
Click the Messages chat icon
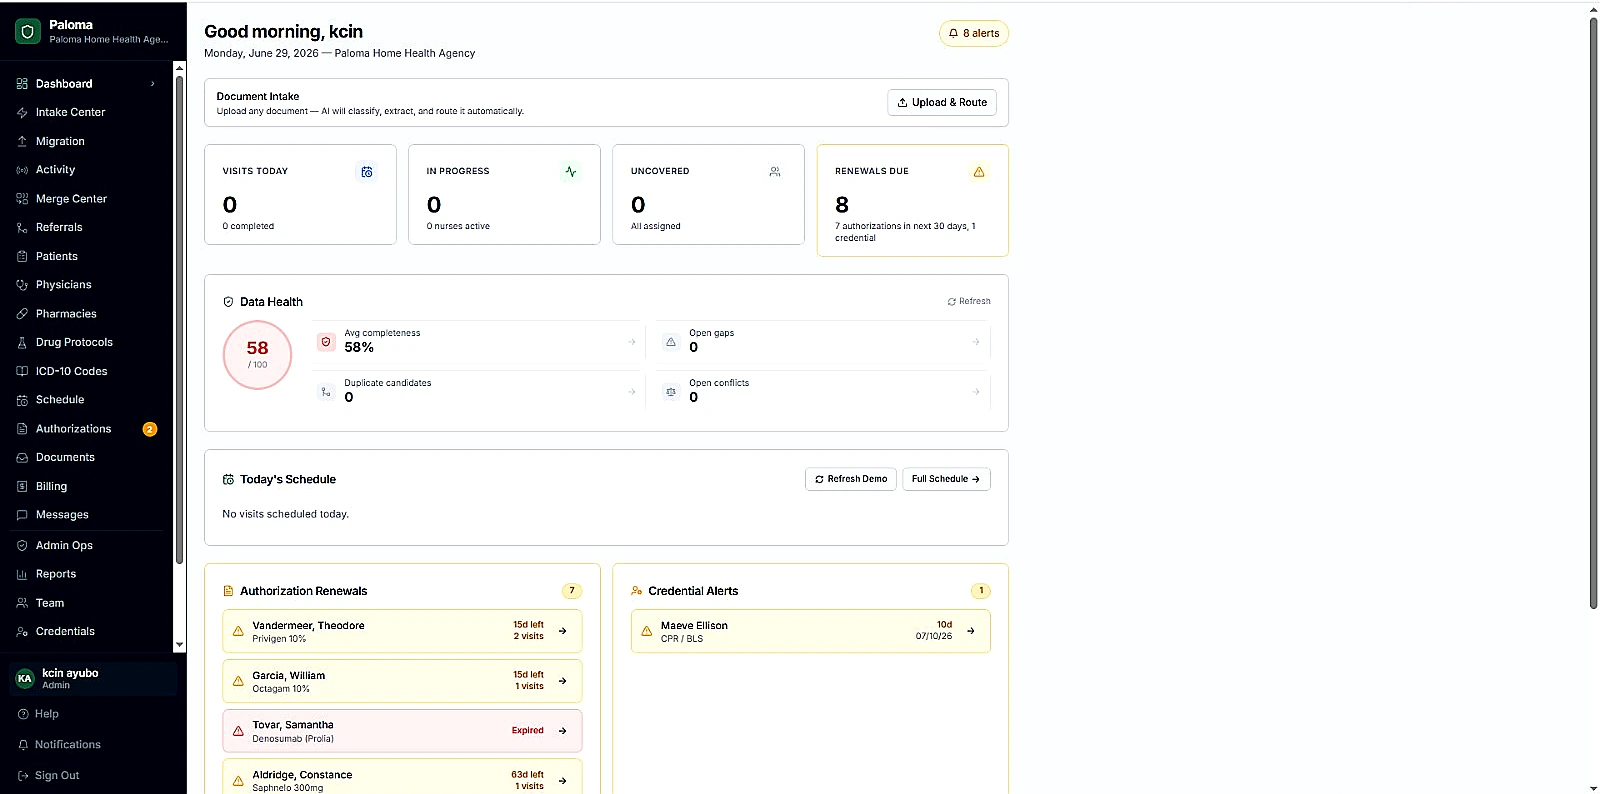pyautogui.click(x=22, y=515)
